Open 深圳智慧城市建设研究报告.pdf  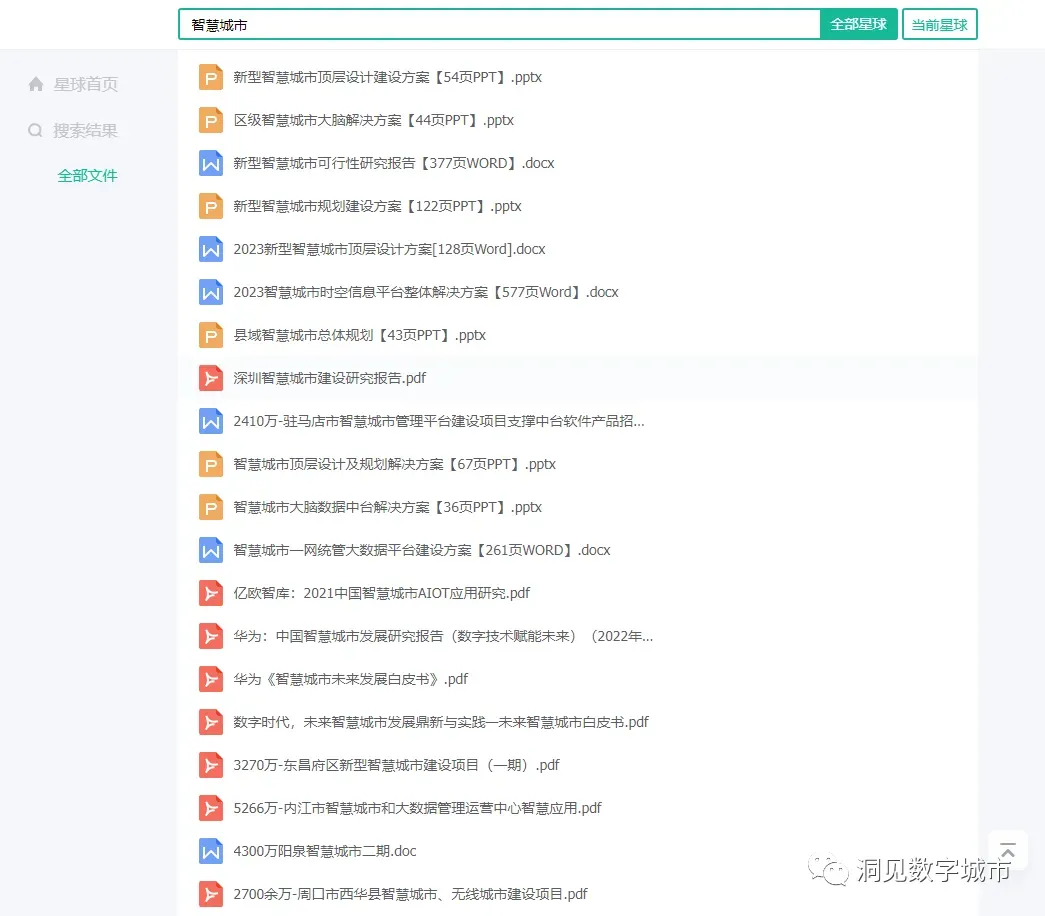[329, 378]
